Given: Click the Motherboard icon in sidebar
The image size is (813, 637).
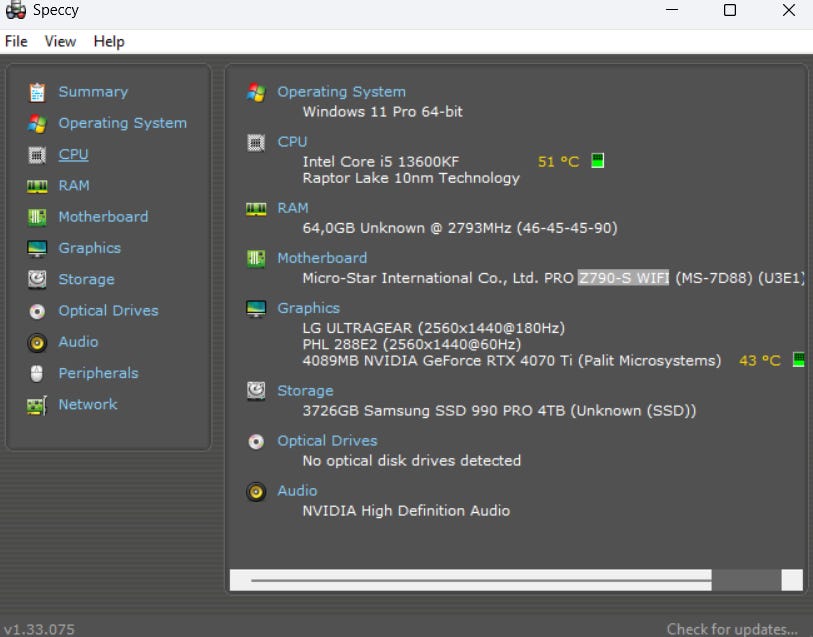Looking at the screenshot, I should [37, 217].
